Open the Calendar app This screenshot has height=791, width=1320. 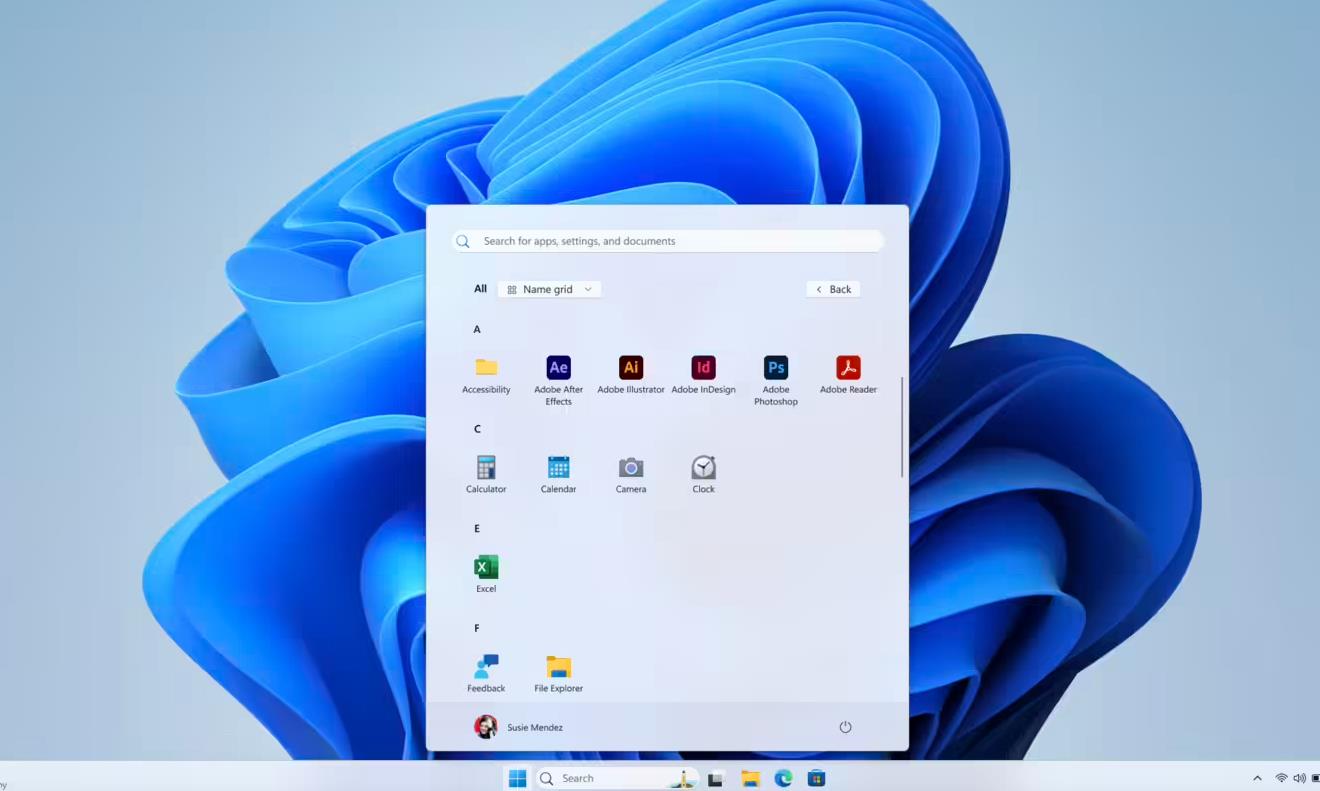click(558, 475)
